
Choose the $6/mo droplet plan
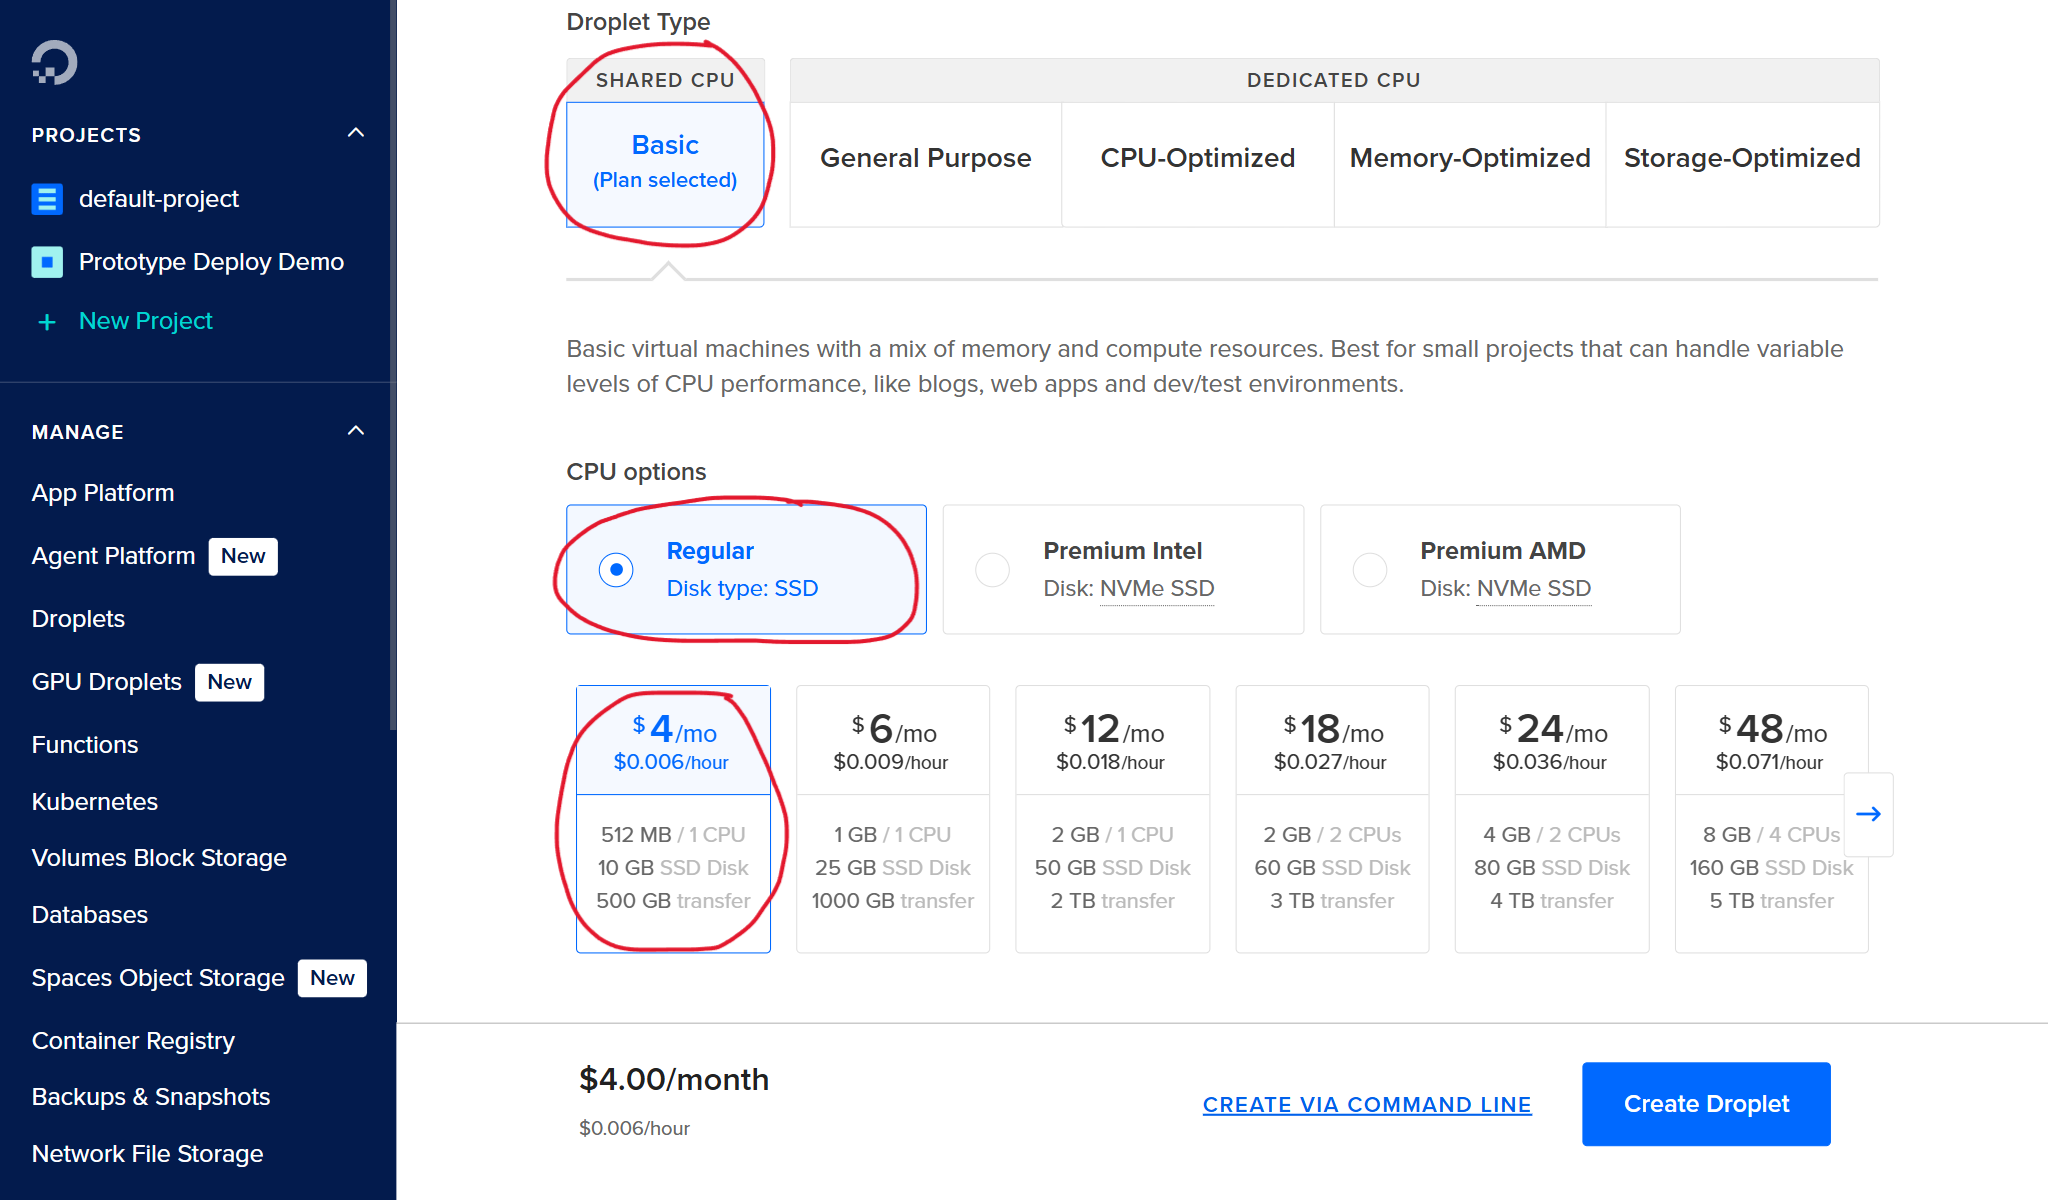(x=892, y=818)
